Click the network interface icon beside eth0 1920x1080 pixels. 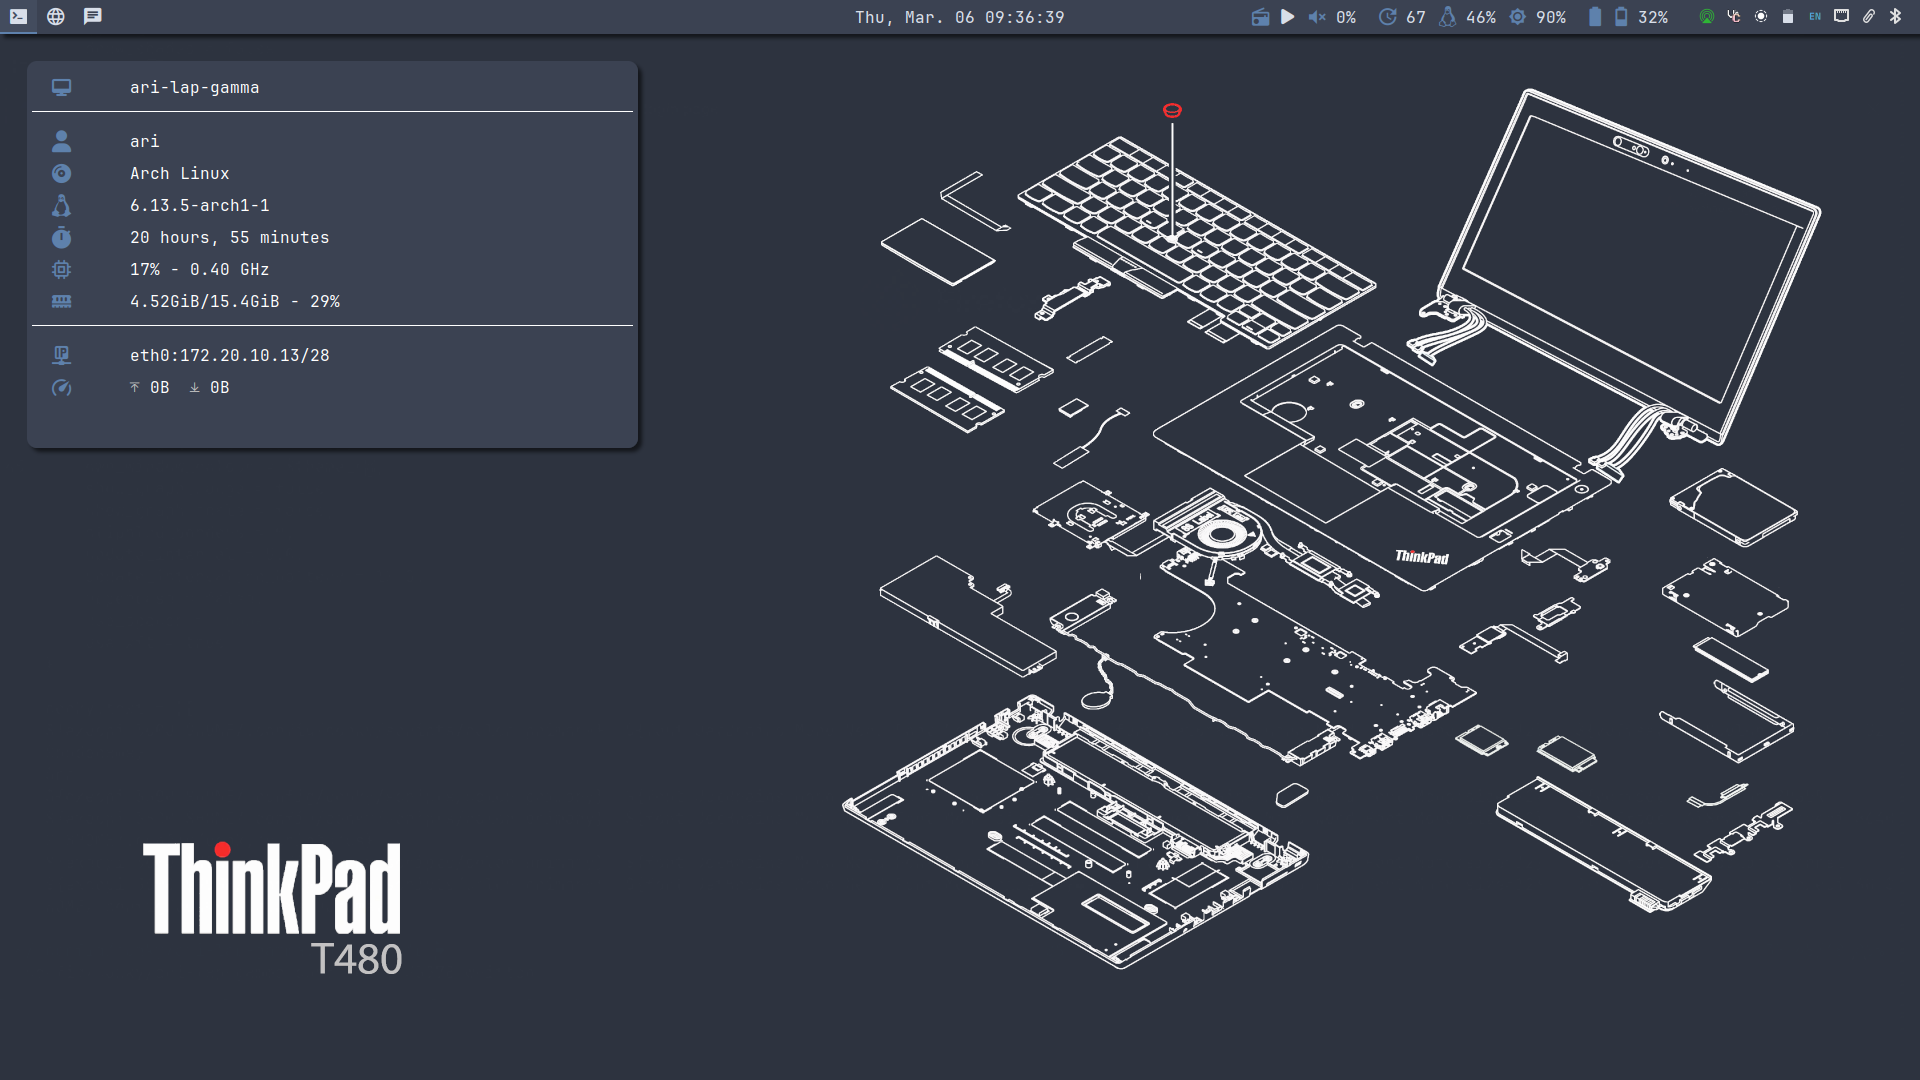tap(61, 355)
